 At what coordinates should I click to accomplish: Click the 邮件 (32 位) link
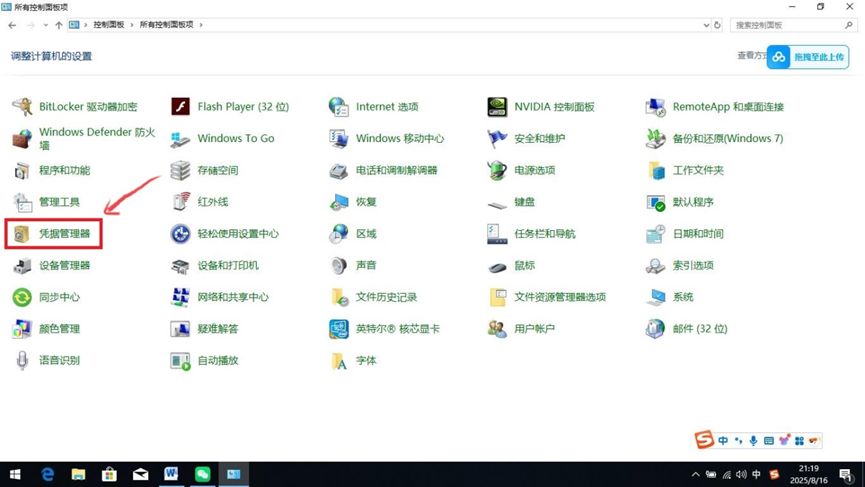[700, 329]
